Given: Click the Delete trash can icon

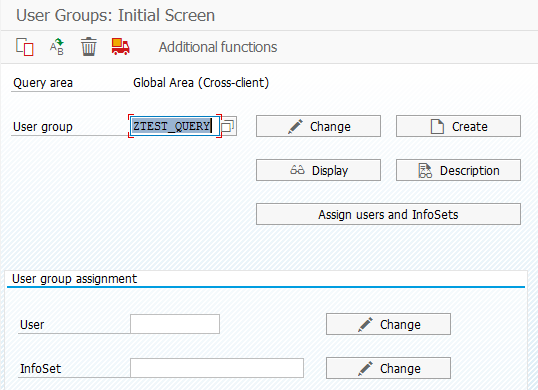Looking at the screenshot, I should coord(89,47).
